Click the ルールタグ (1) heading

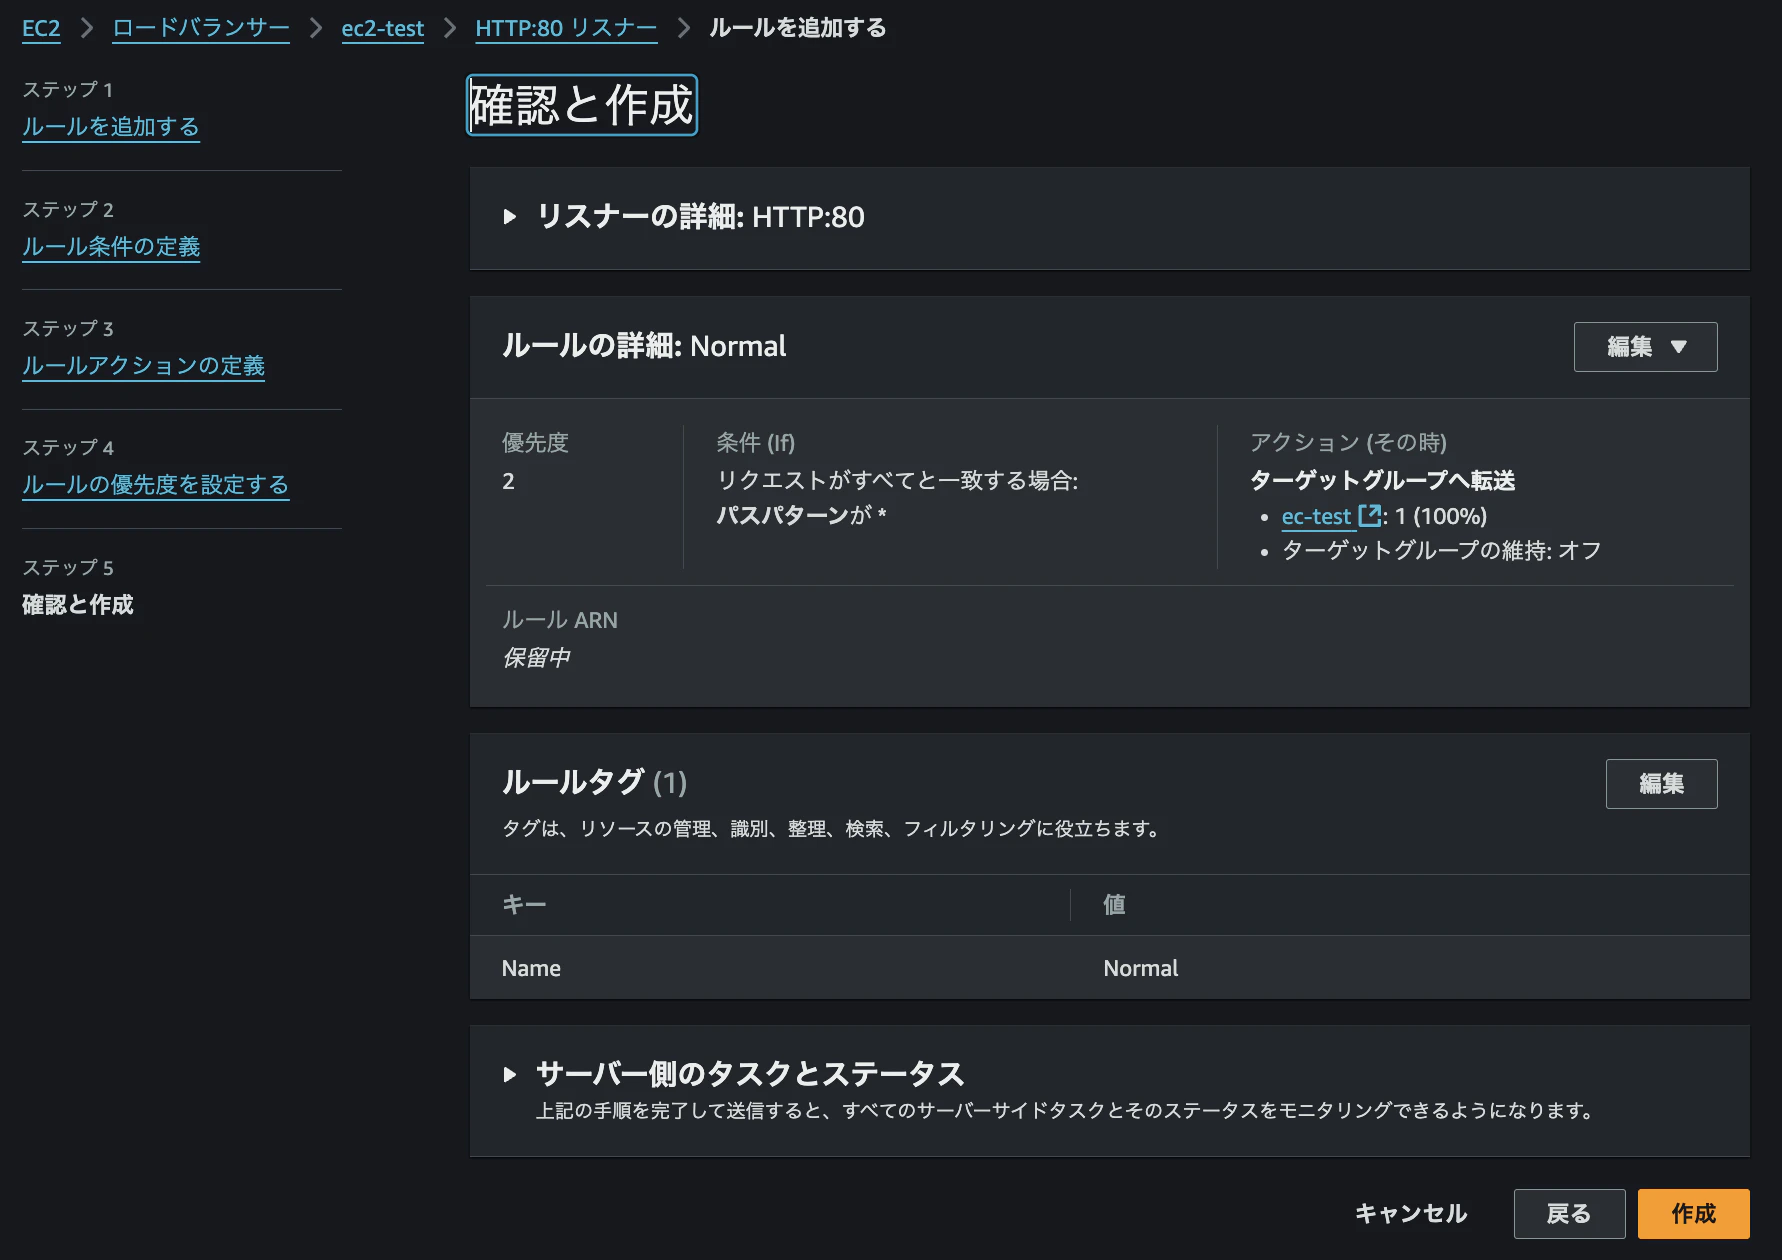click(x=595, y=782)
